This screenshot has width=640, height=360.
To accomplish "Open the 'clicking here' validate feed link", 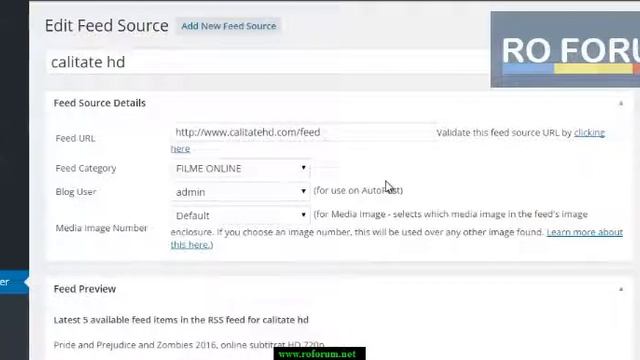I will tap(589, 133).
